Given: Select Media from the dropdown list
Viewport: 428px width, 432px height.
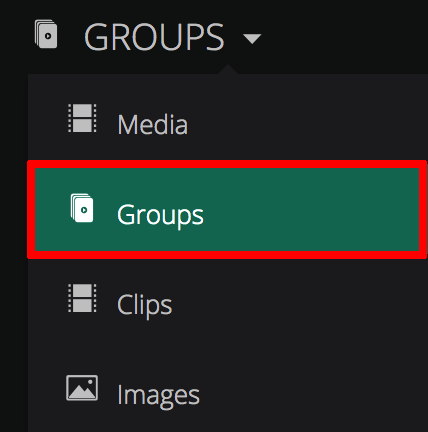Looking at the screenshot, I should [228, 124].
